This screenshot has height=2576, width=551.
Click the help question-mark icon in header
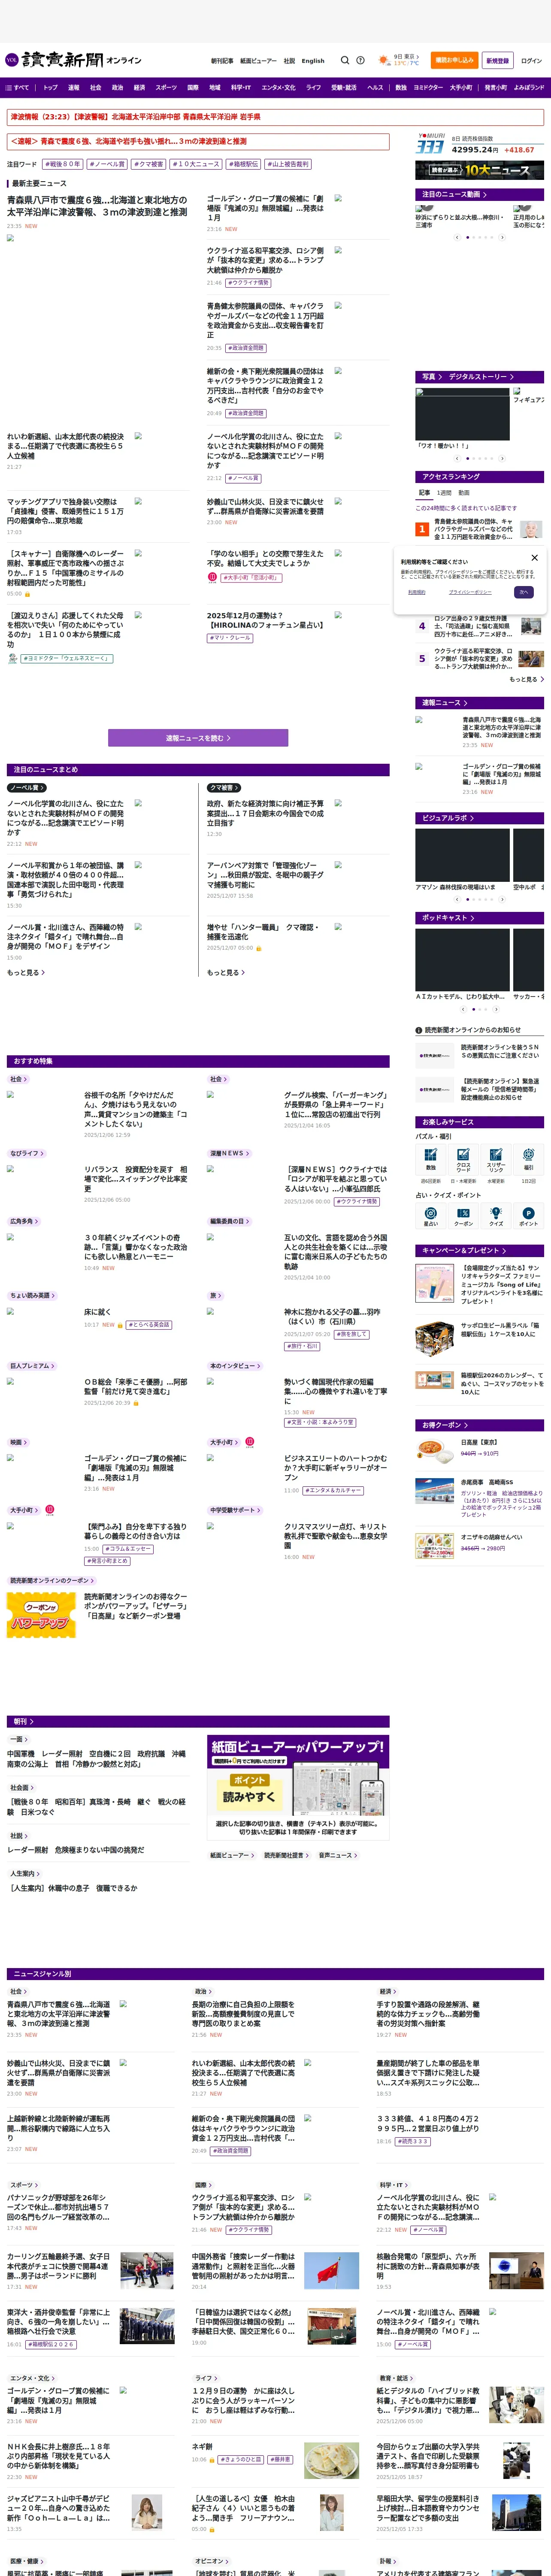point(360,60)
